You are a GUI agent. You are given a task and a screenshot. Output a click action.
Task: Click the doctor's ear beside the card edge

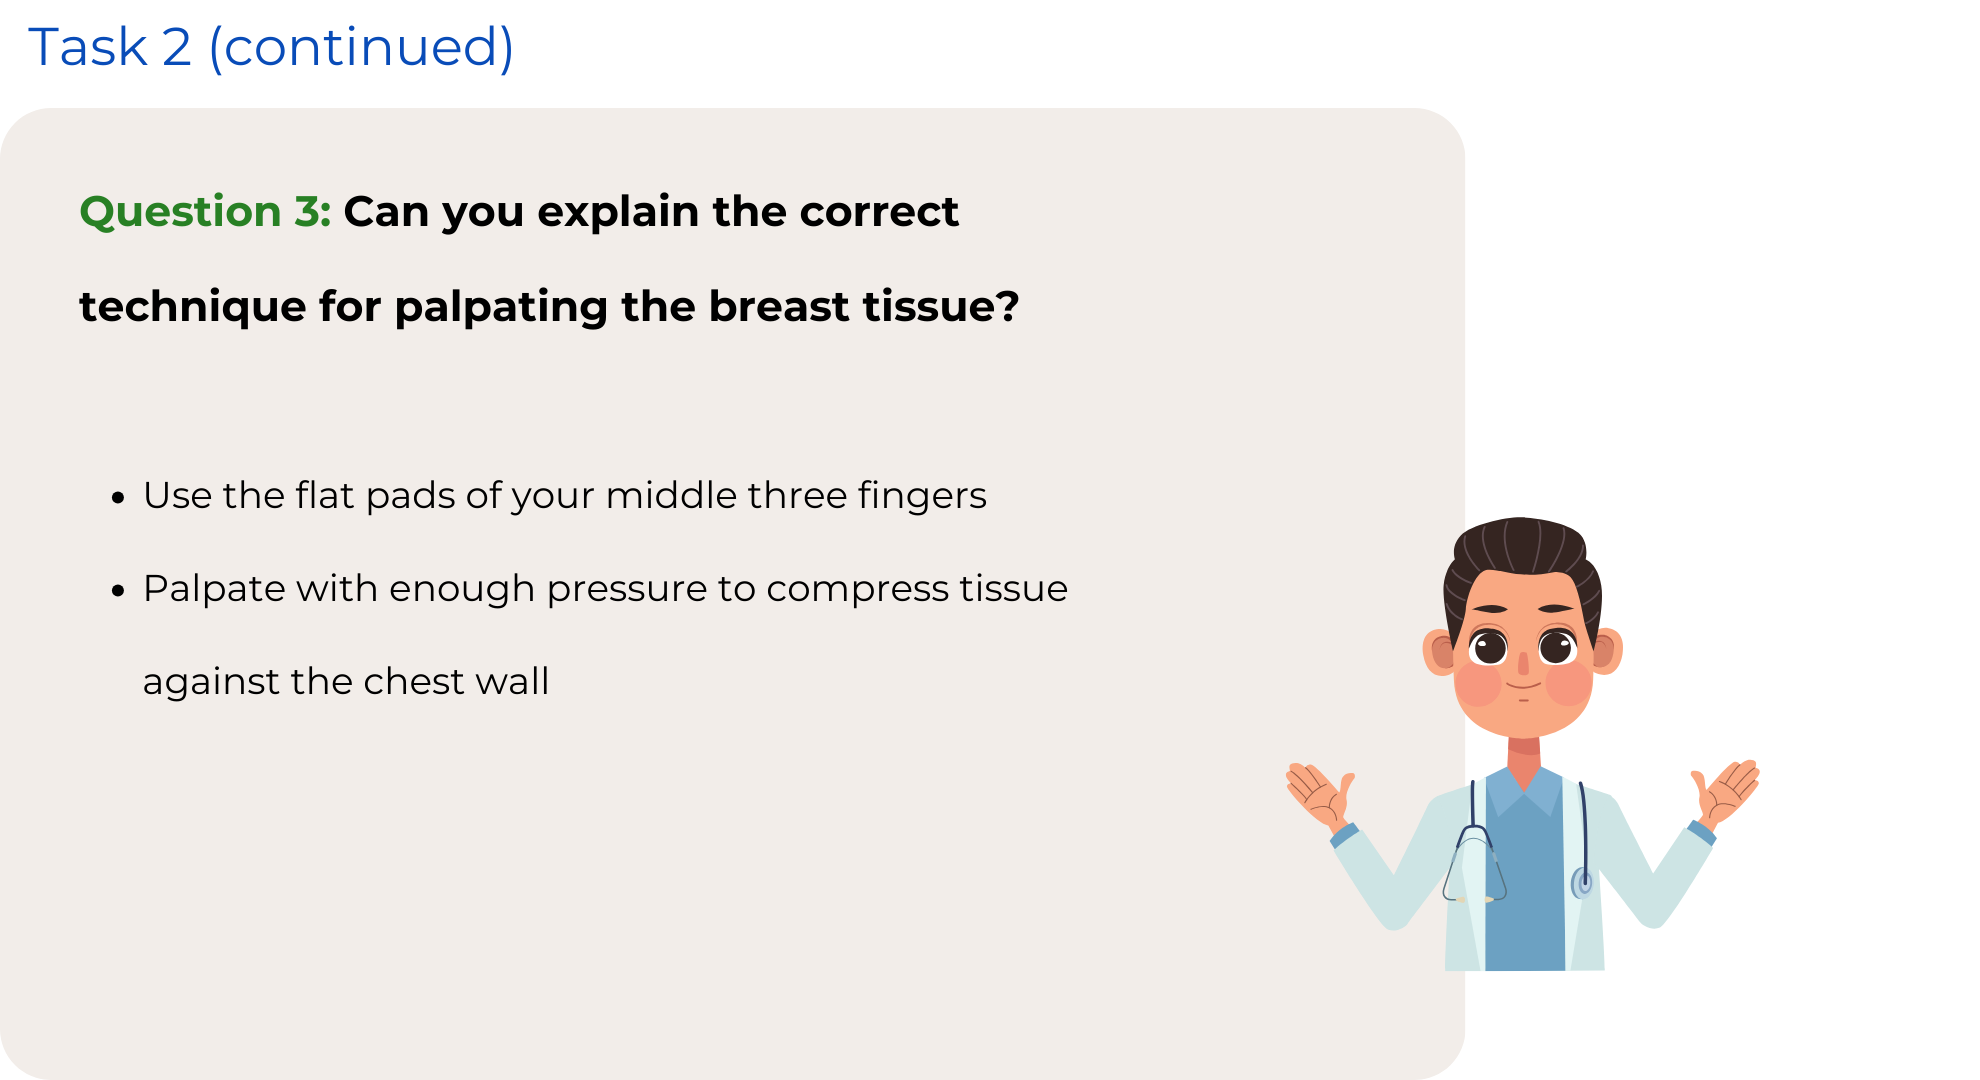(x=1441, y=652)
